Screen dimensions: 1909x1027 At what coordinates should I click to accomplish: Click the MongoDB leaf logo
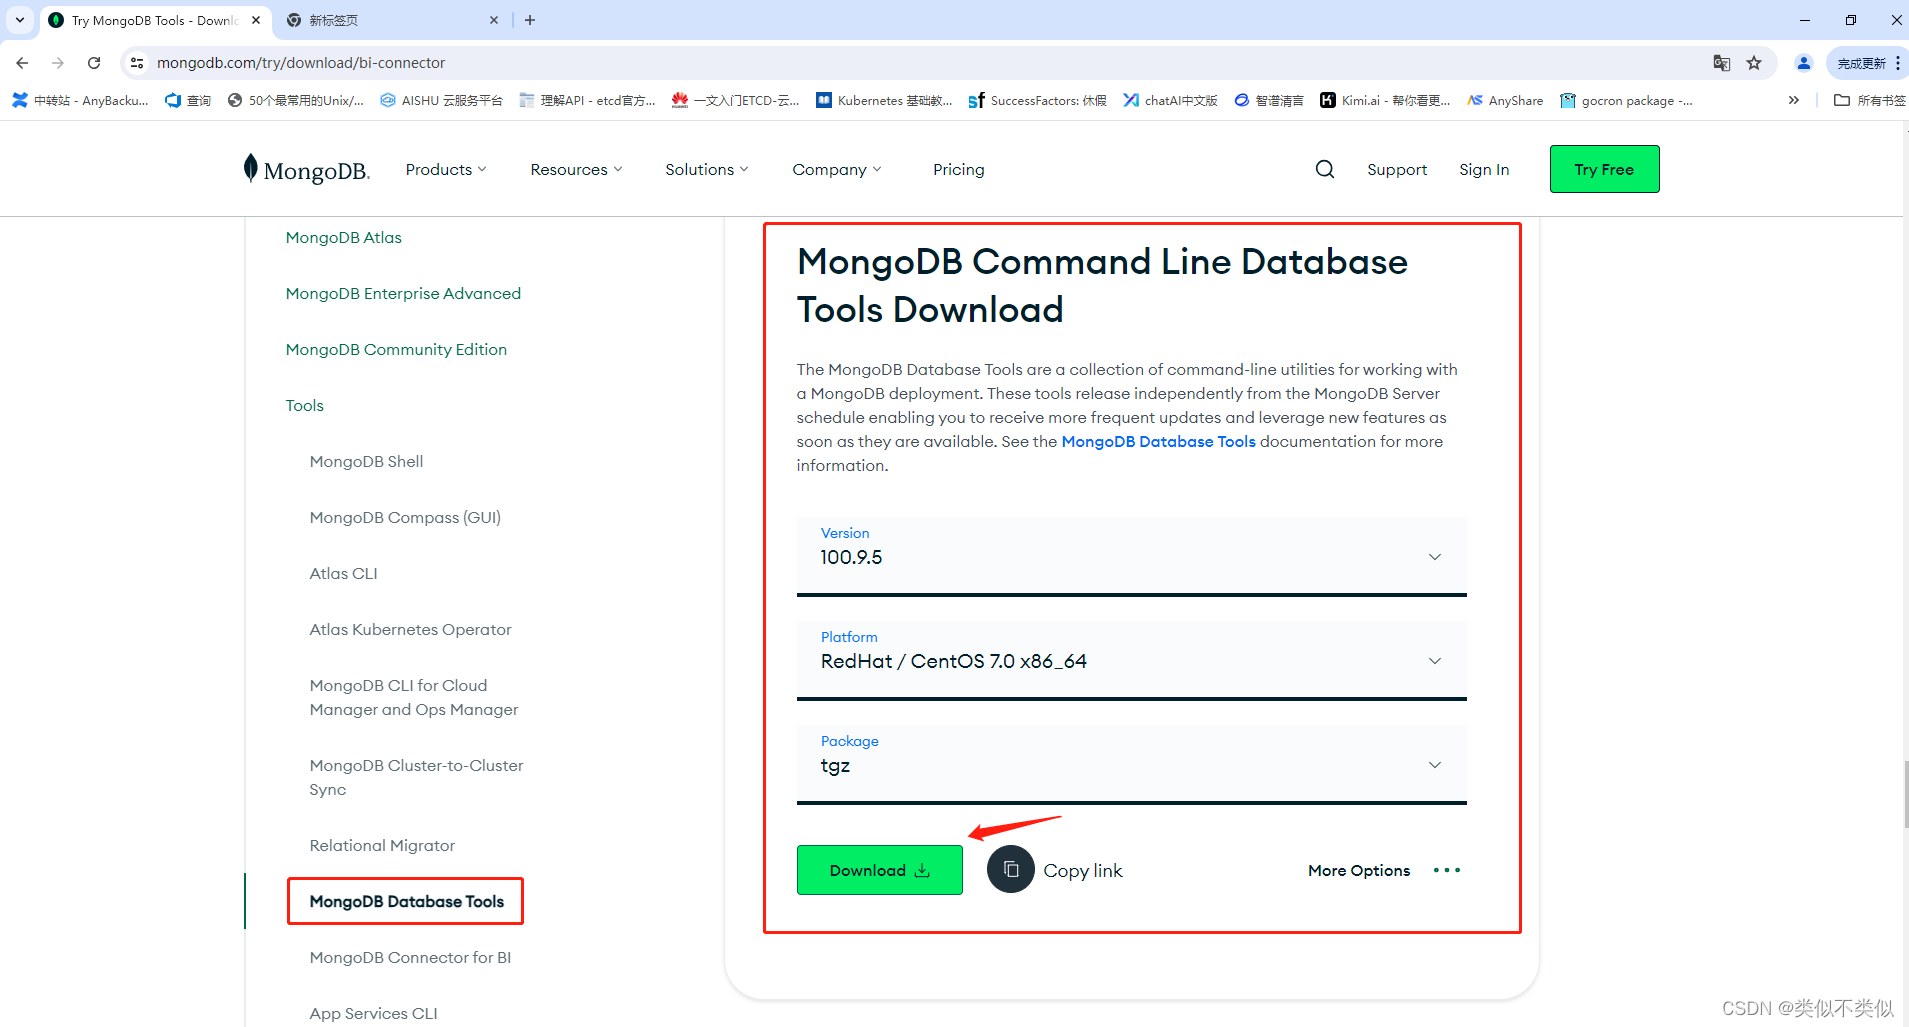(252, 168)
